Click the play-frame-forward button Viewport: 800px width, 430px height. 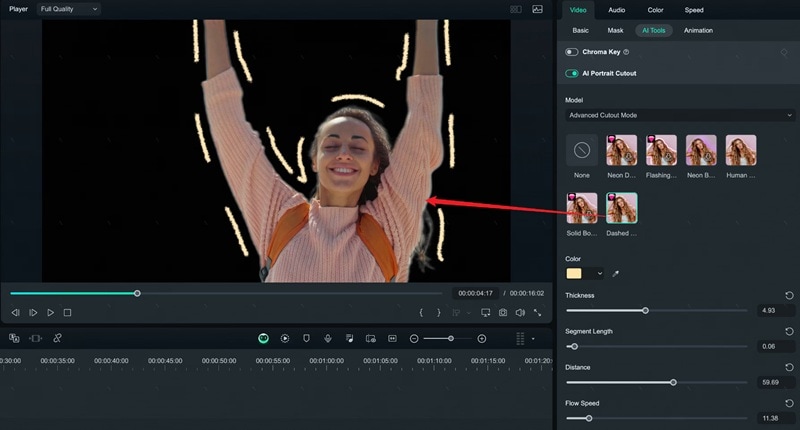tap(33, 313)
